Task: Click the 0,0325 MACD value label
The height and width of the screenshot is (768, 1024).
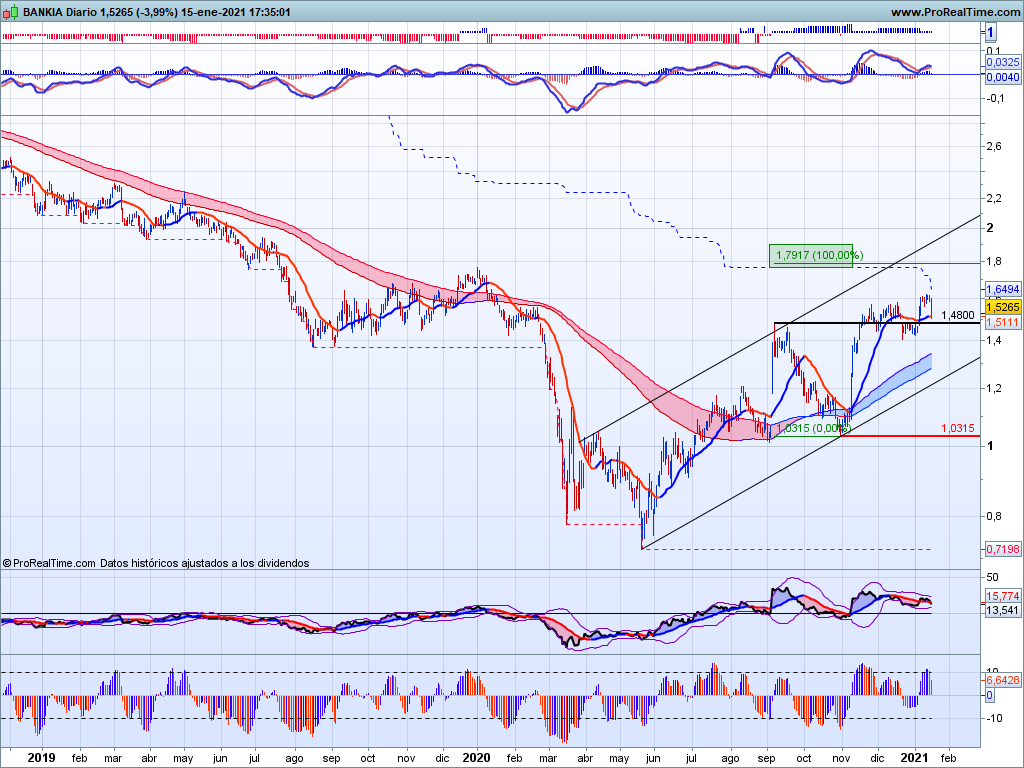Action: point(1002,62)
